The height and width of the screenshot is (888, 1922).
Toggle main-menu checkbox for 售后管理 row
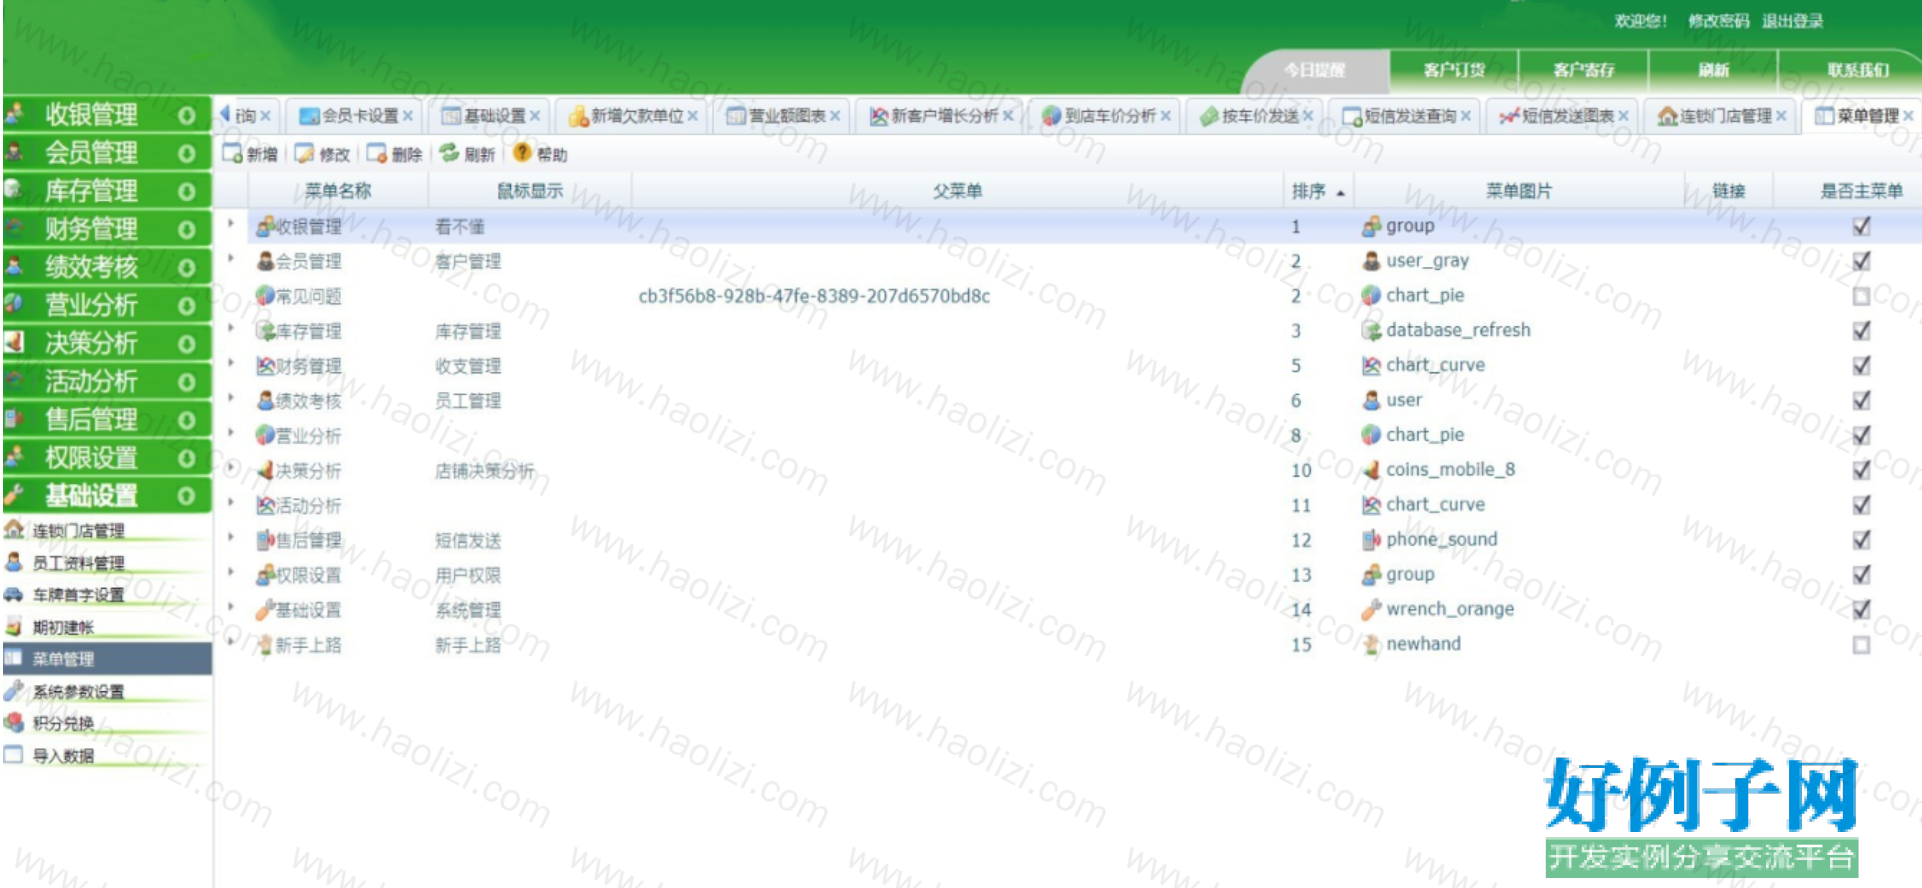click(x=1861, y=540)
